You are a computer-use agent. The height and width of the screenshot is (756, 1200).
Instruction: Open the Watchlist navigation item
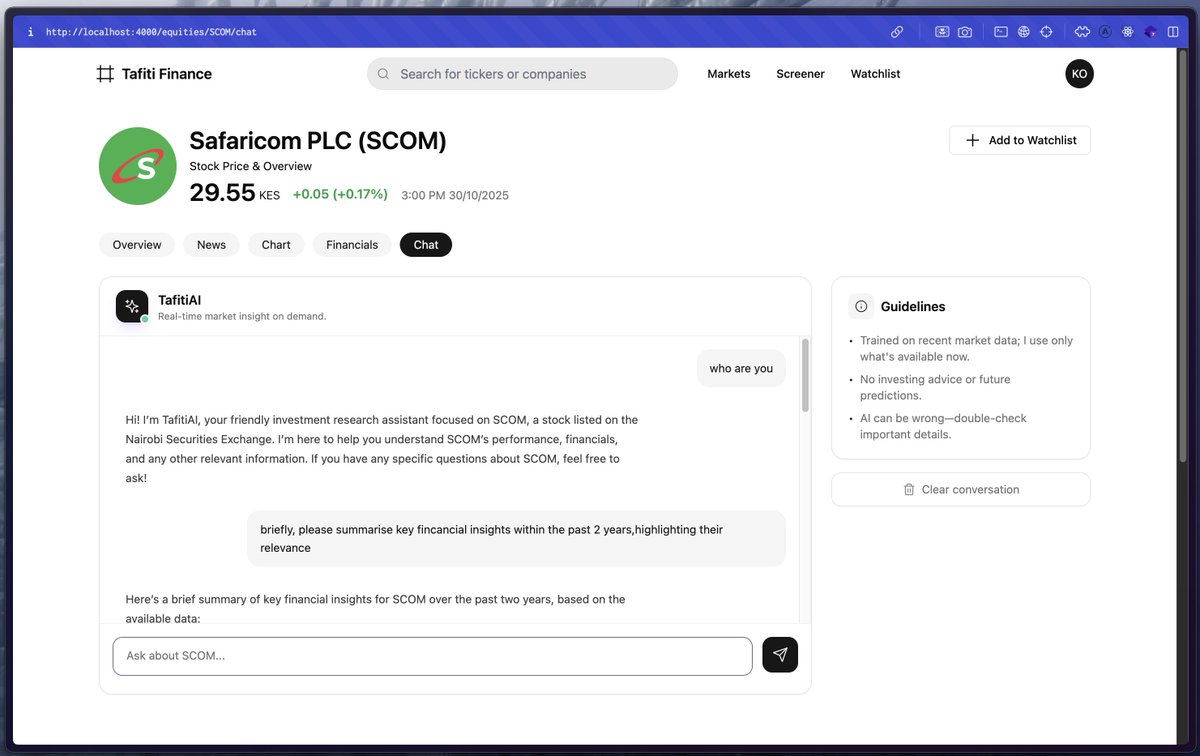pos(876,74)
